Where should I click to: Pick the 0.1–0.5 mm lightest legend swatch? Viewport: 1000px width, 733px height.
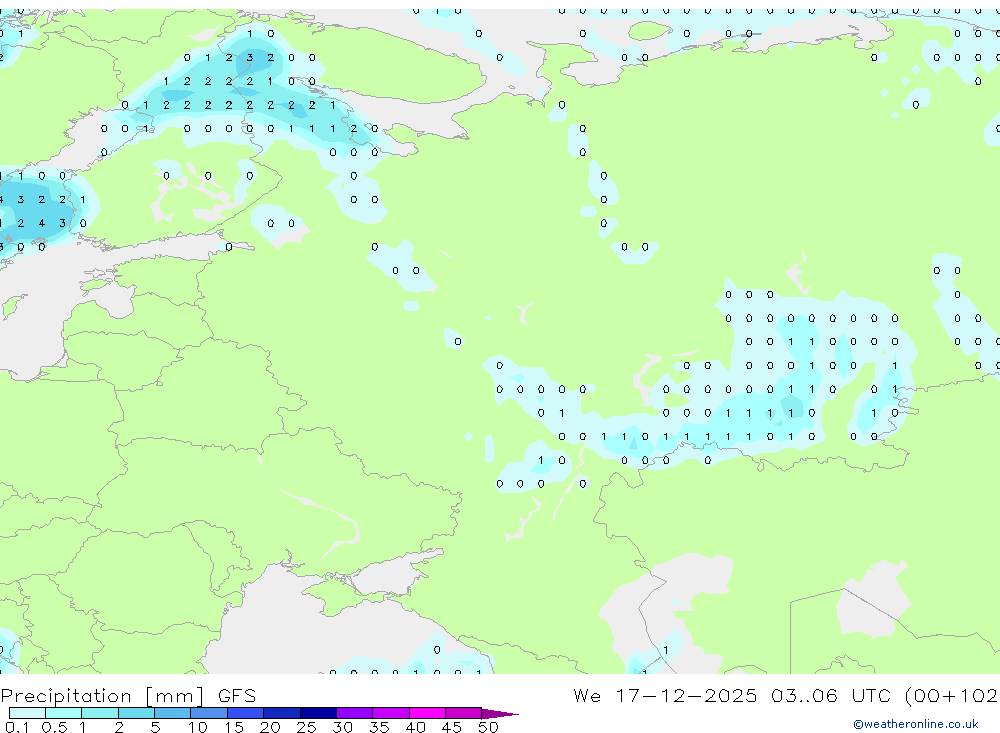click(27, 713)
